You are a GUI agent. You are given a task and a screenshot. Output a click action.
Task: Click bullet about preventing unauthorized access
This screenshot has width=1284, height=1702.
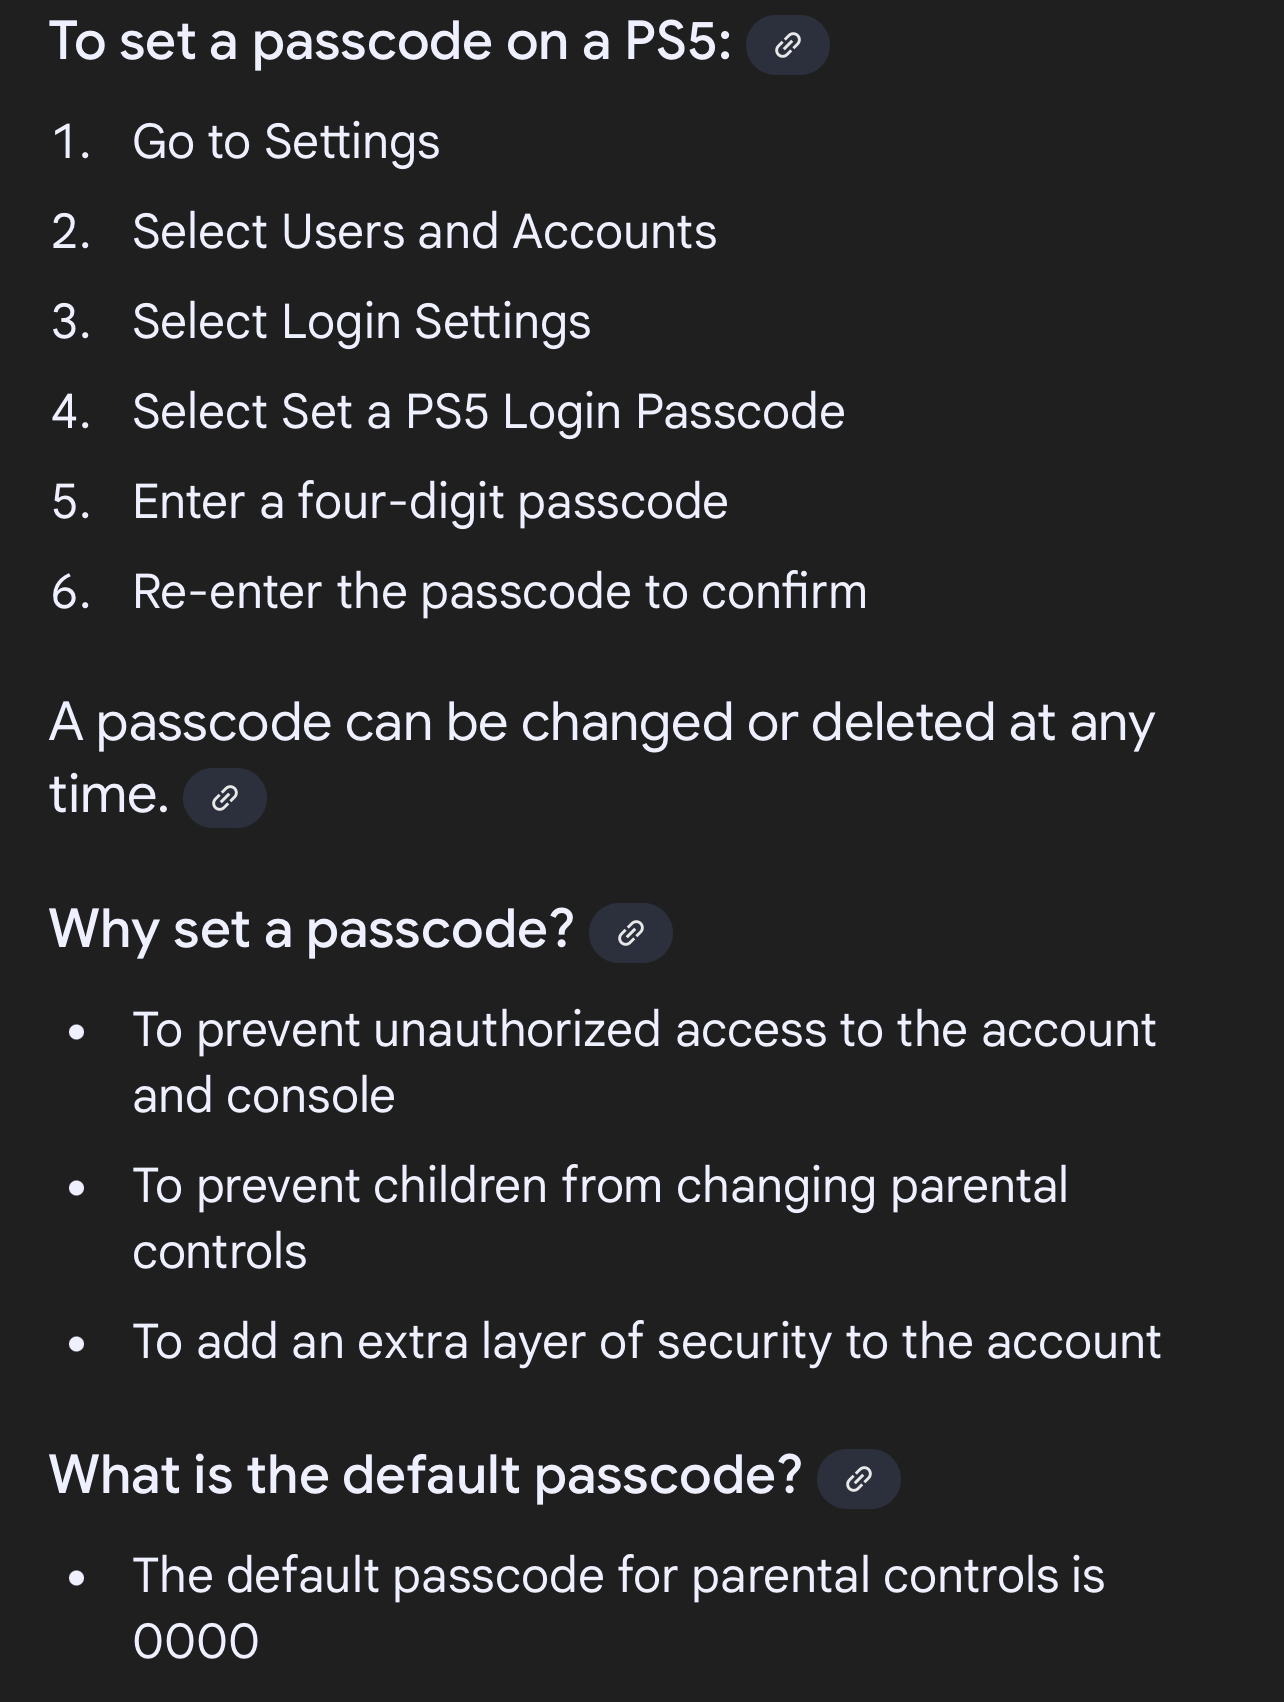click(x=645, y=1062)
